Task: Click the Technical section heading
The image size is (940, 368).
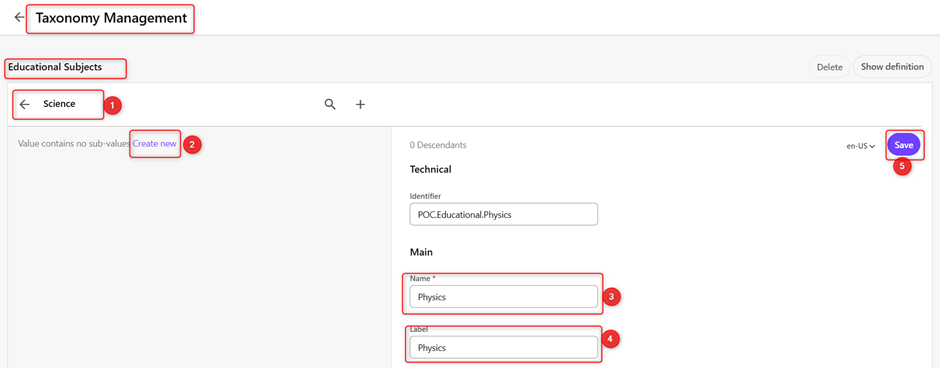Action: pyautogui.click(x=430, y=170)
